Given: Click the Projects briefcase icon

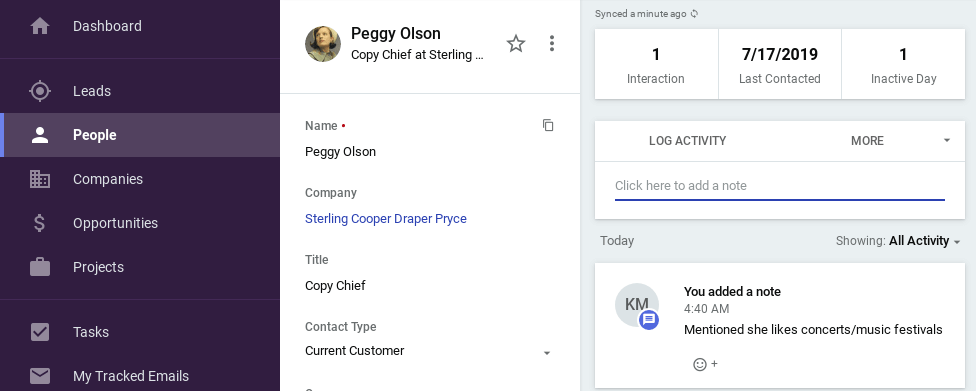Looking at the screenshot, I should pos(40,267).
